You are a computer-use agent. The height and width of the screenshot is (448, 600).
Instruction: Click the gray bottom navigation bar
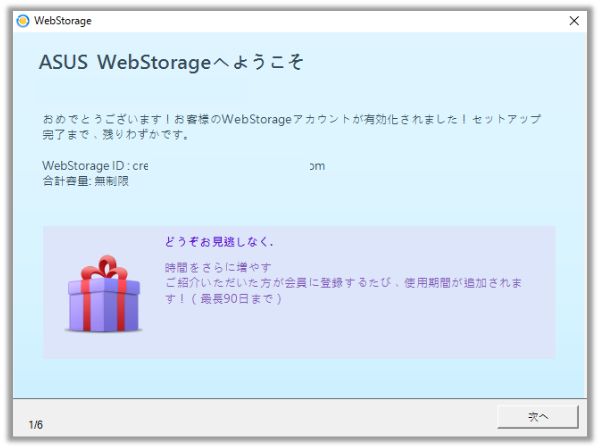300,417
